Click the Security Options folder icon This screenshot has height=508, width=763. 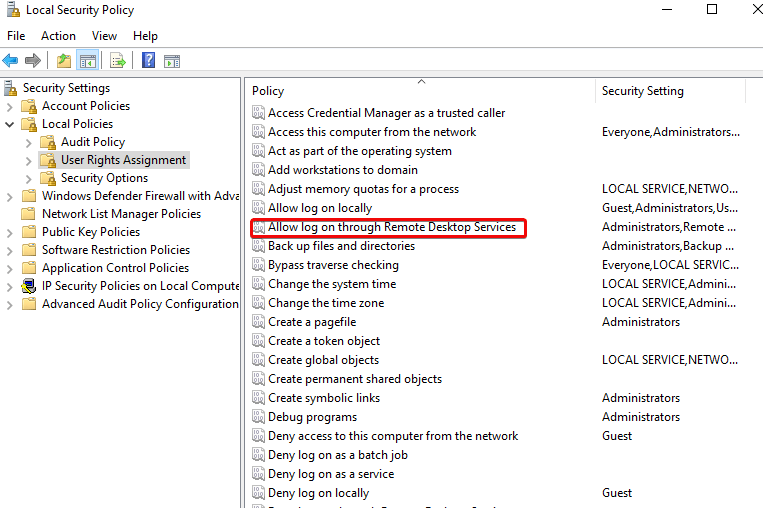[x=48, y=178]
